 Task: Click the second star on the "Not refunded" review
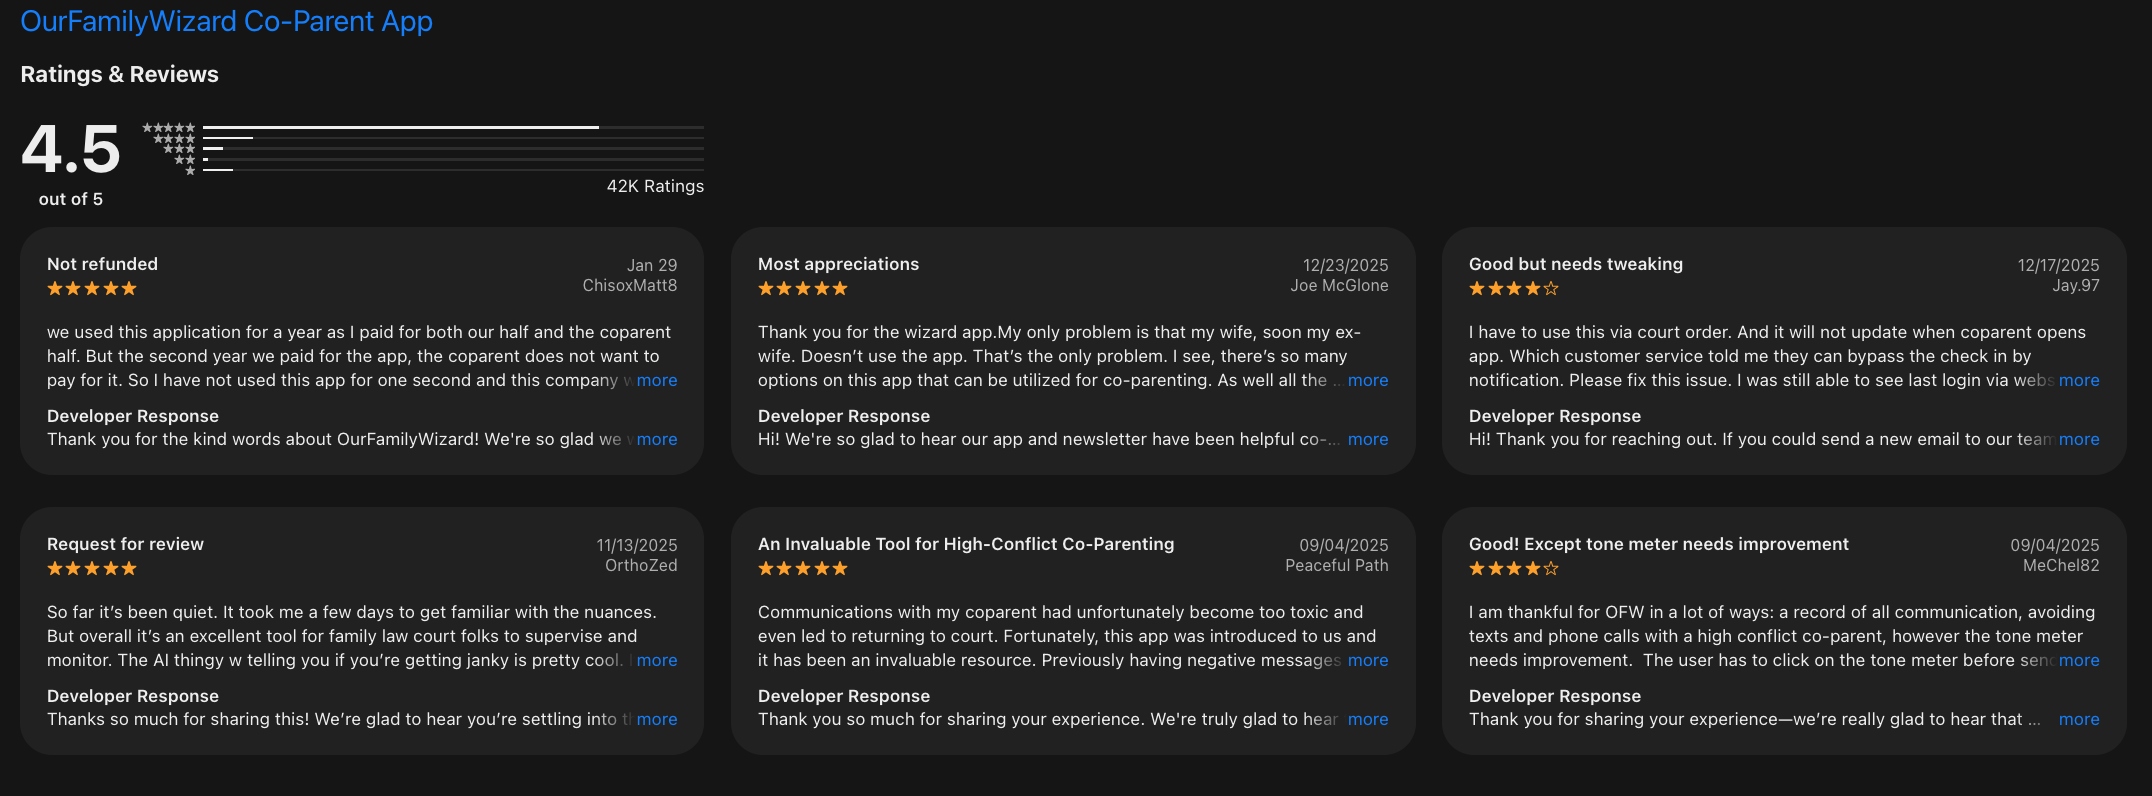(x=71, y=288)
